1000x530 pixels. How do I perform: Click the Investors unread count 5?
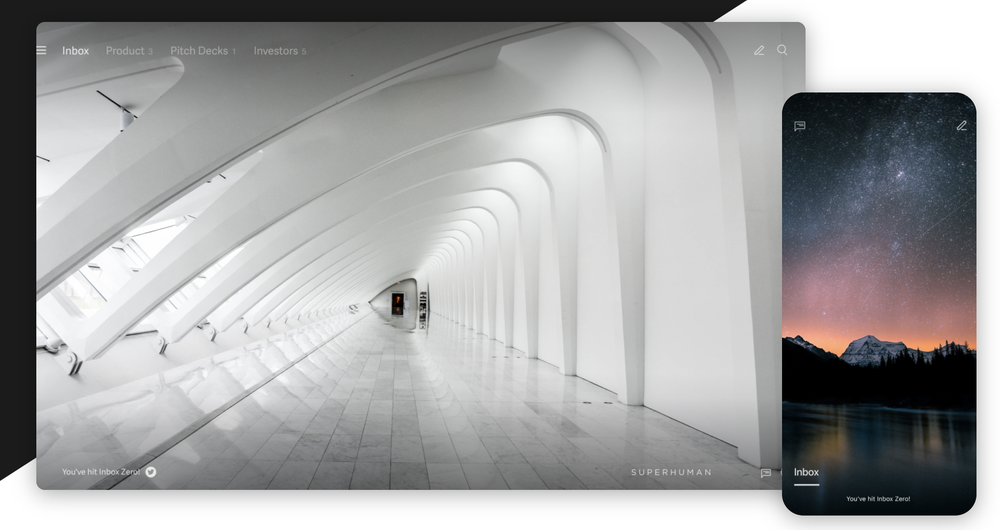point(304,52)
